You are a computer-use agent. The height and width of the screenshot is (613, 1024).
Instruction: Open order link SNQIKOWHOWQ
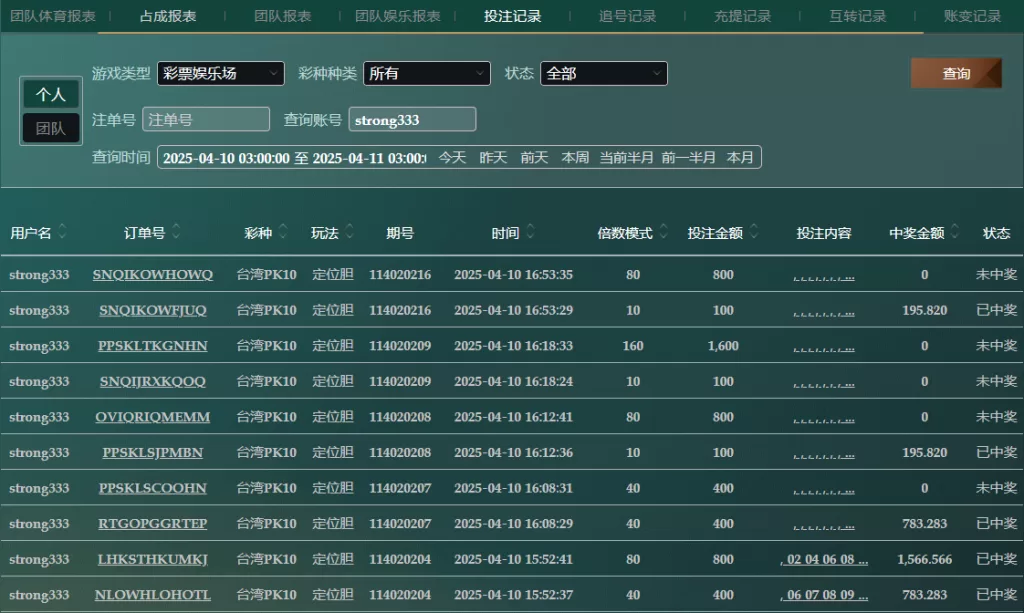[153, 275]
